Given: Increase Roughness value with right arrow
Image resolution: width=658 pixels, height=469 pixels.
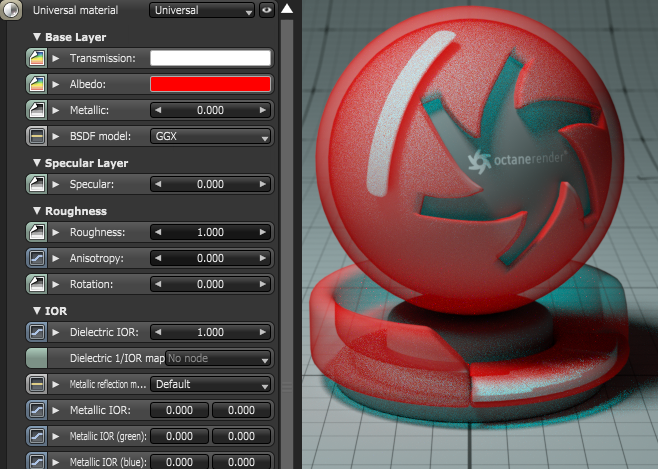Looking at the screenshot, I should click(x=263, y=232).
